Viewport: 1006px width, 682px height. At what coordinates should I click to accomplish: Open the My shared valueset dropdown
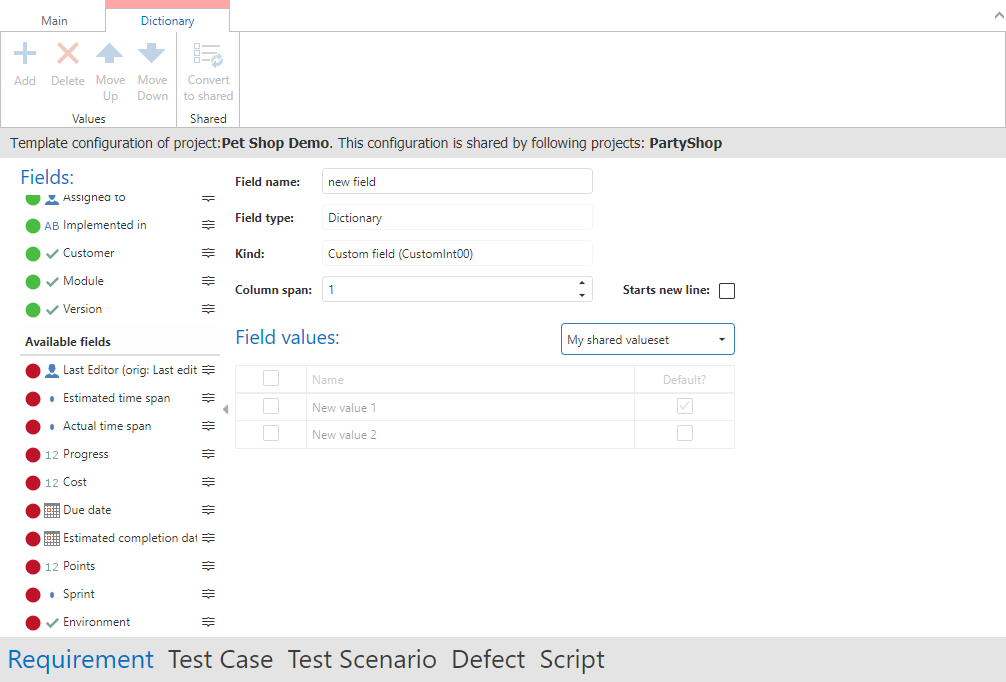click(647, 340)
